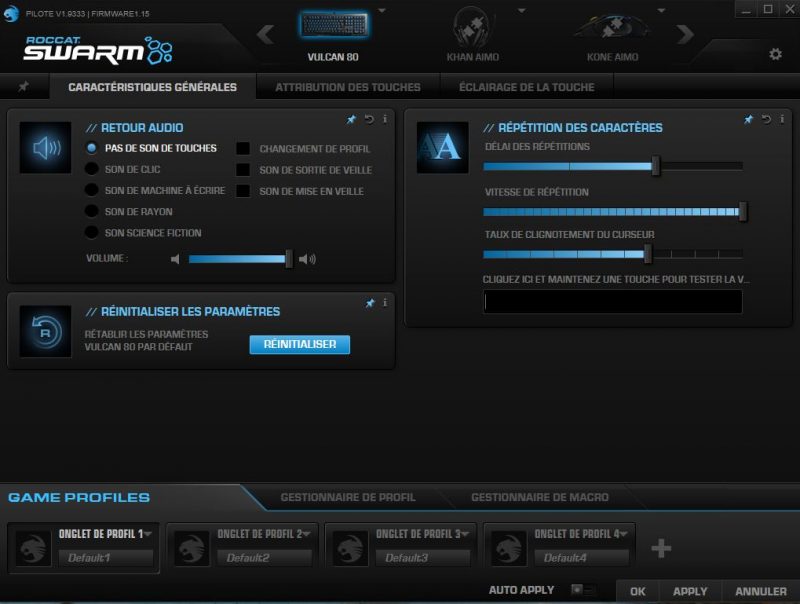Enable the Changement de Profil checkbox

coord(243,148)
